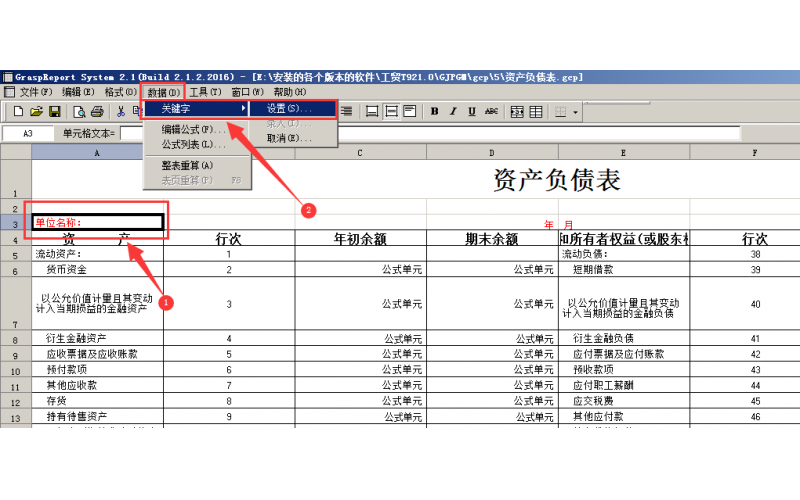Click the 单位名称: cell
The width and height of the screenshot is (800, 500).
click(97, 222)
